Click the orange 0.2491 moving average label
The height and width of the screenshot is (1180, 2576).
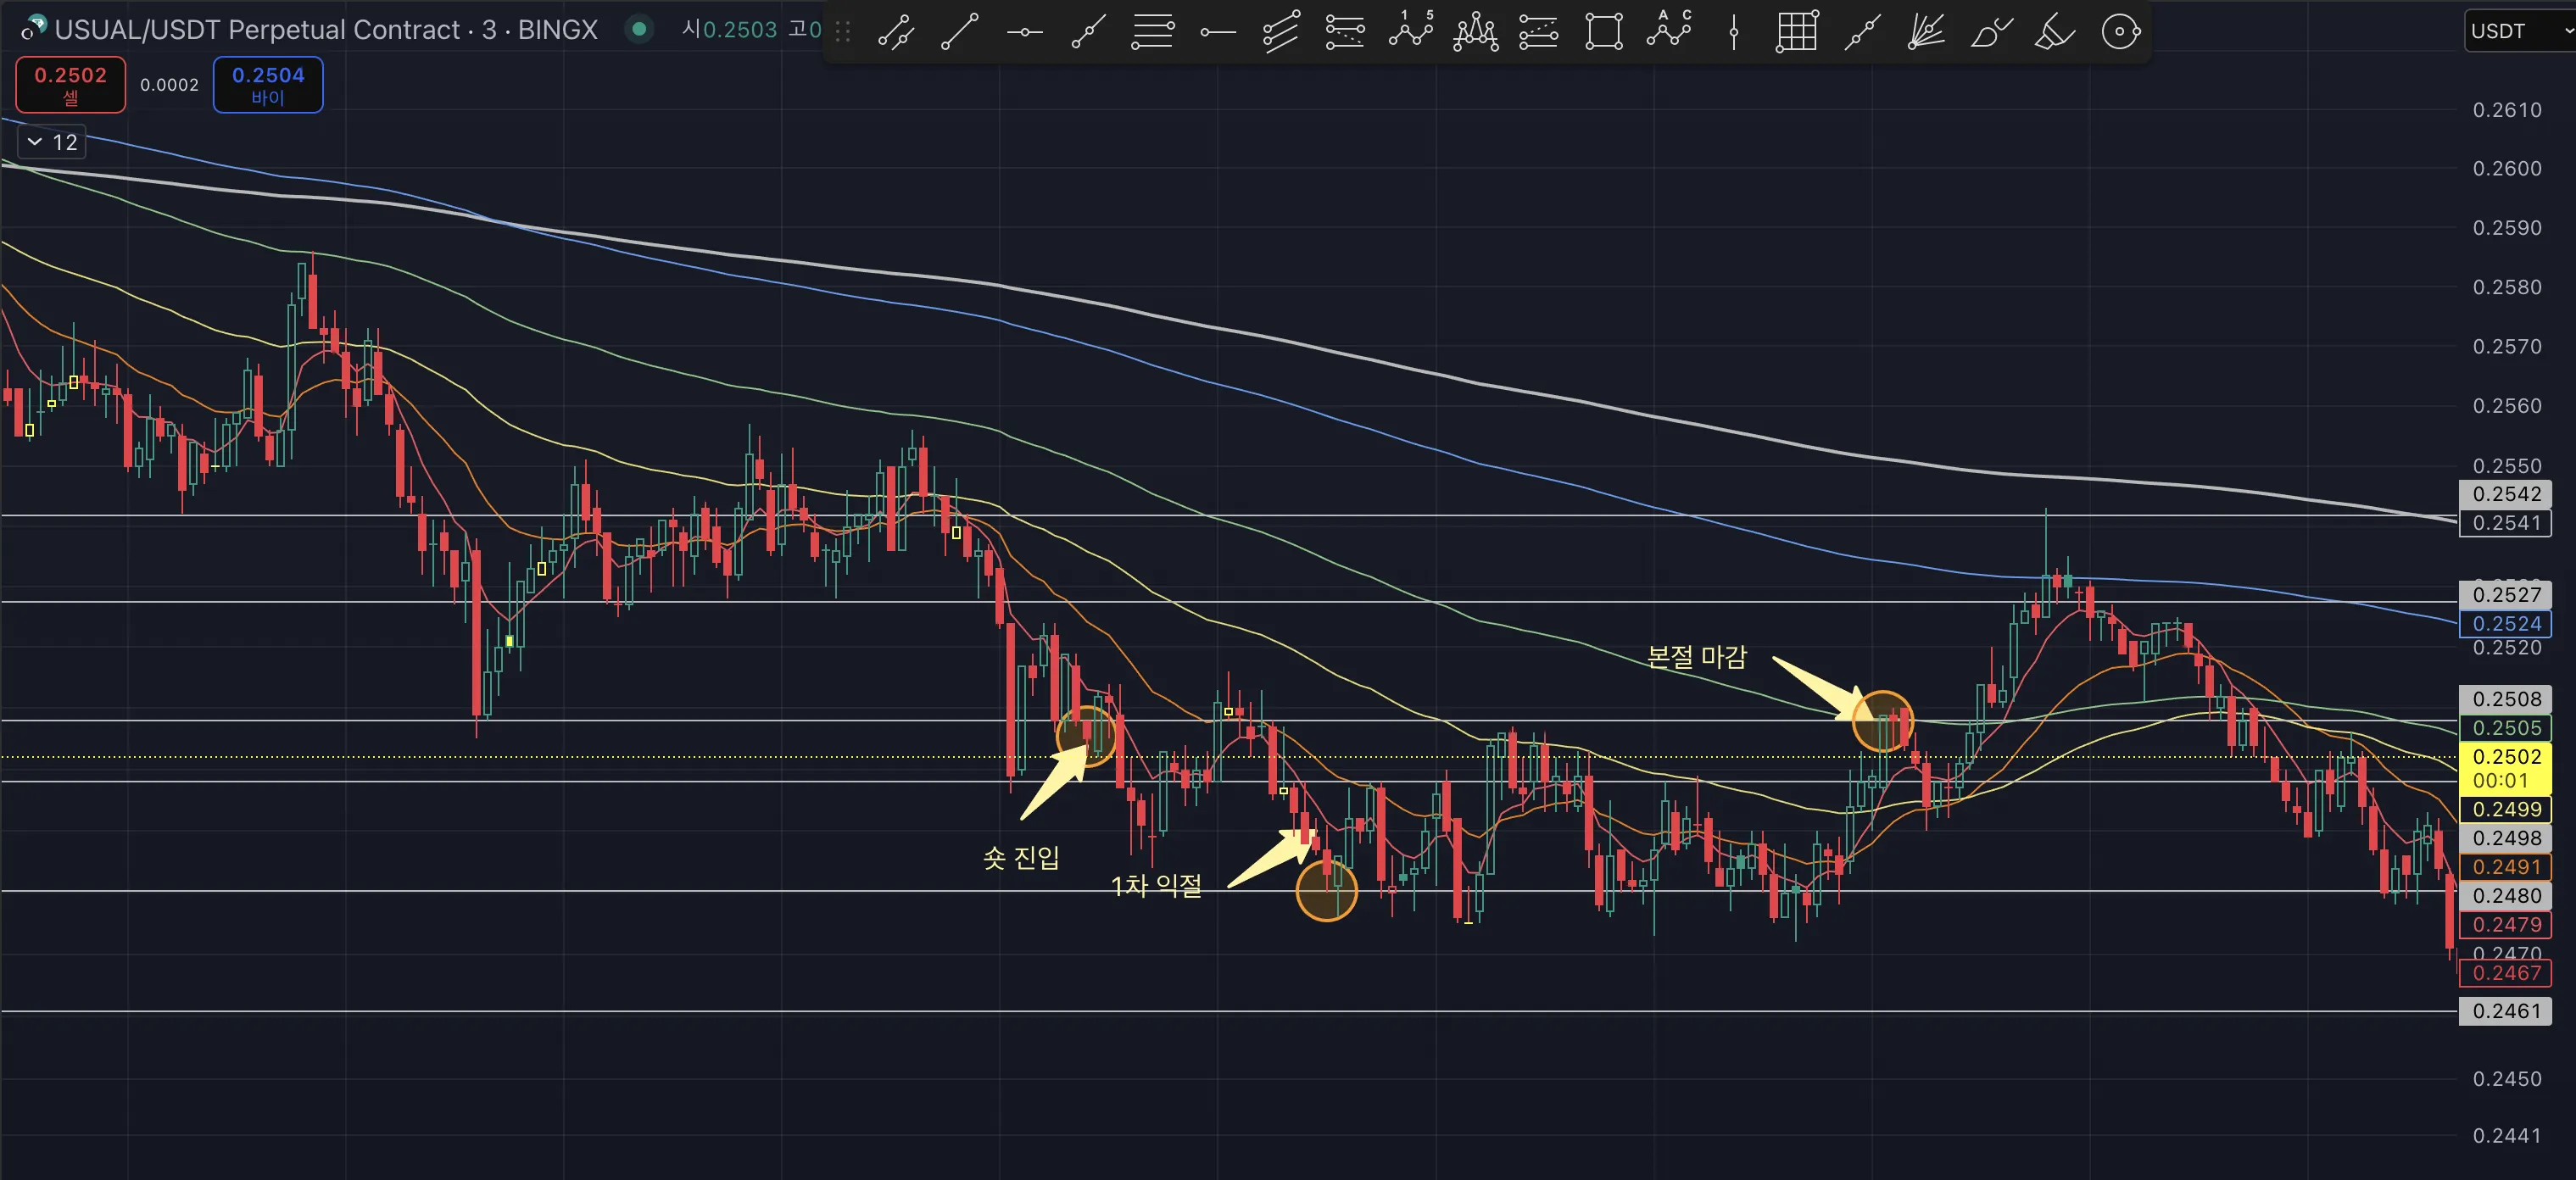click(2505, 867)
